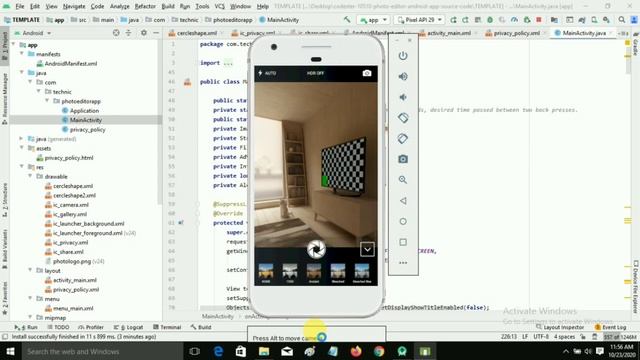Click the taskbar search box
640x360 pixels.
[102, 351]
